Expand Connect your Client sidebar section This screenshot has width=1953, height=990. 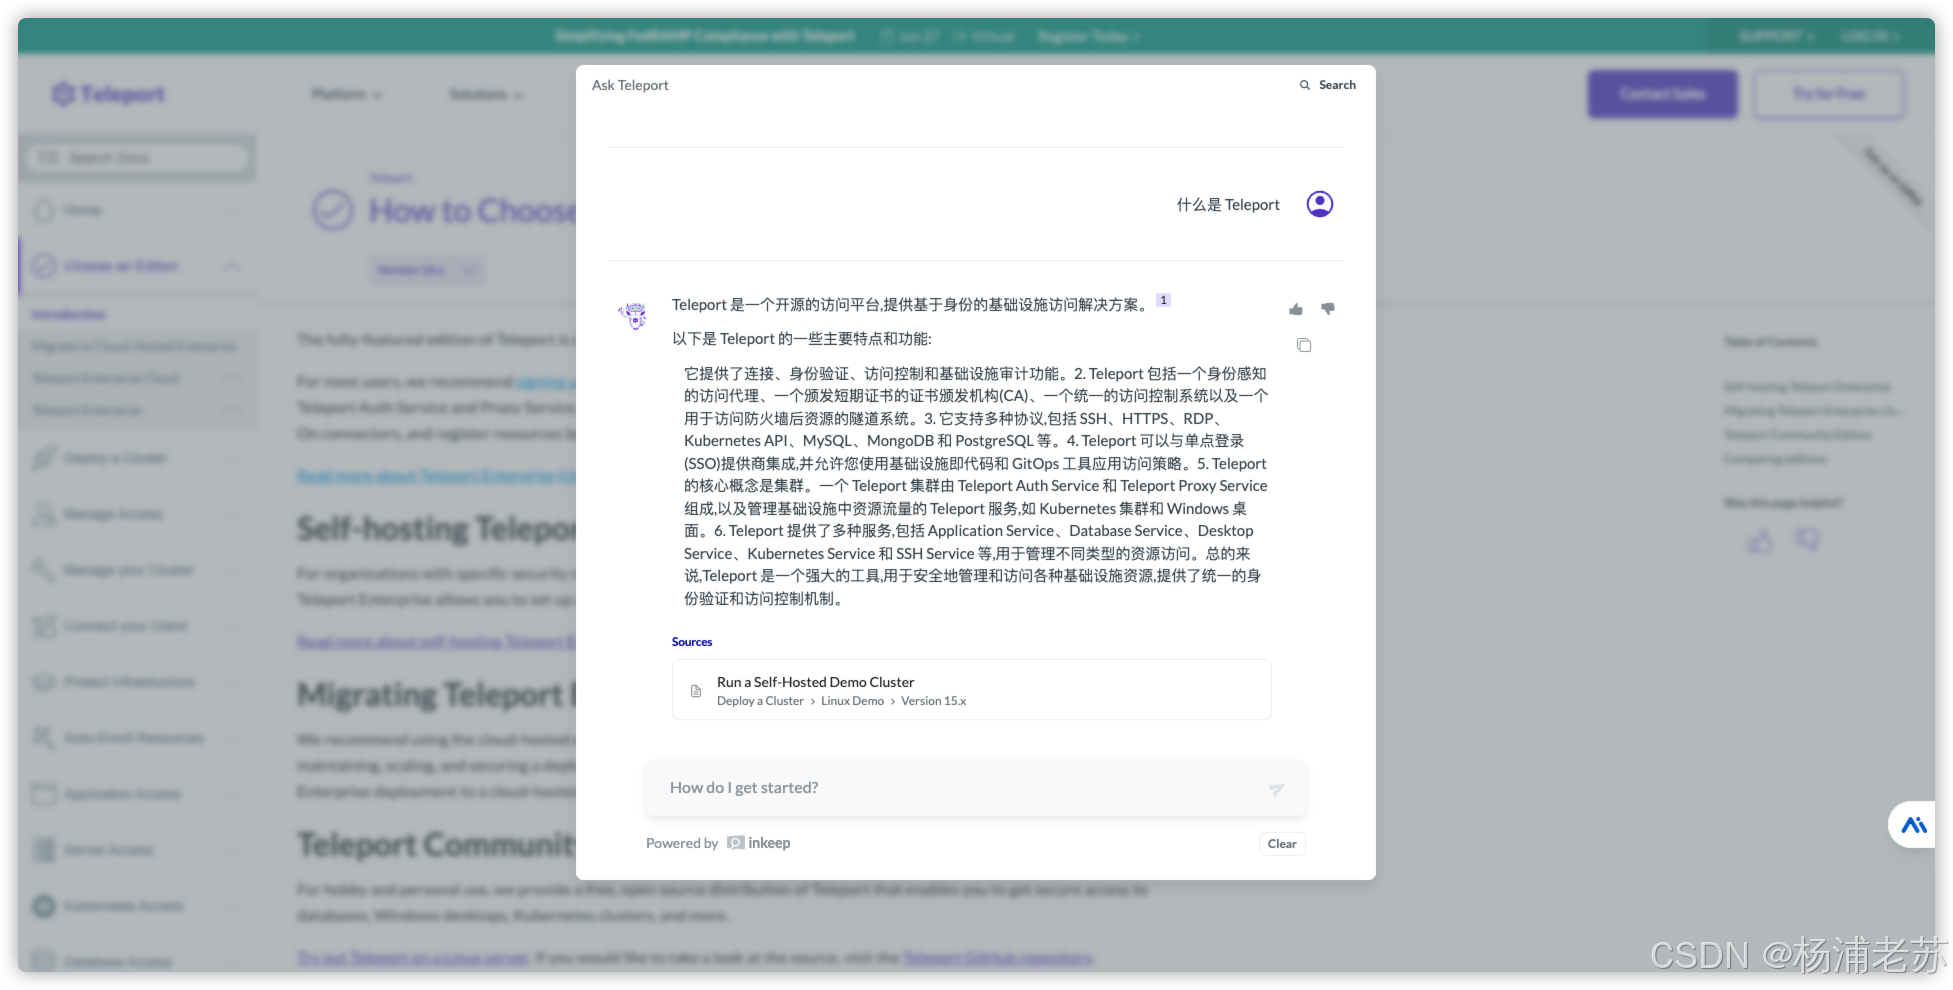[x=232, y=626]
